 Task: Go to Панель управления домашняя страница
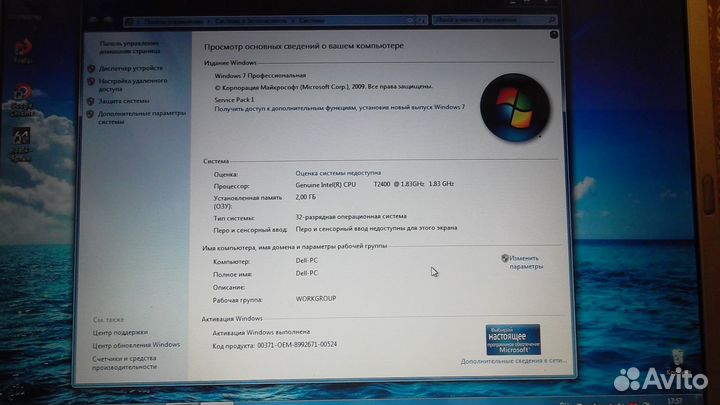(130, 47)
